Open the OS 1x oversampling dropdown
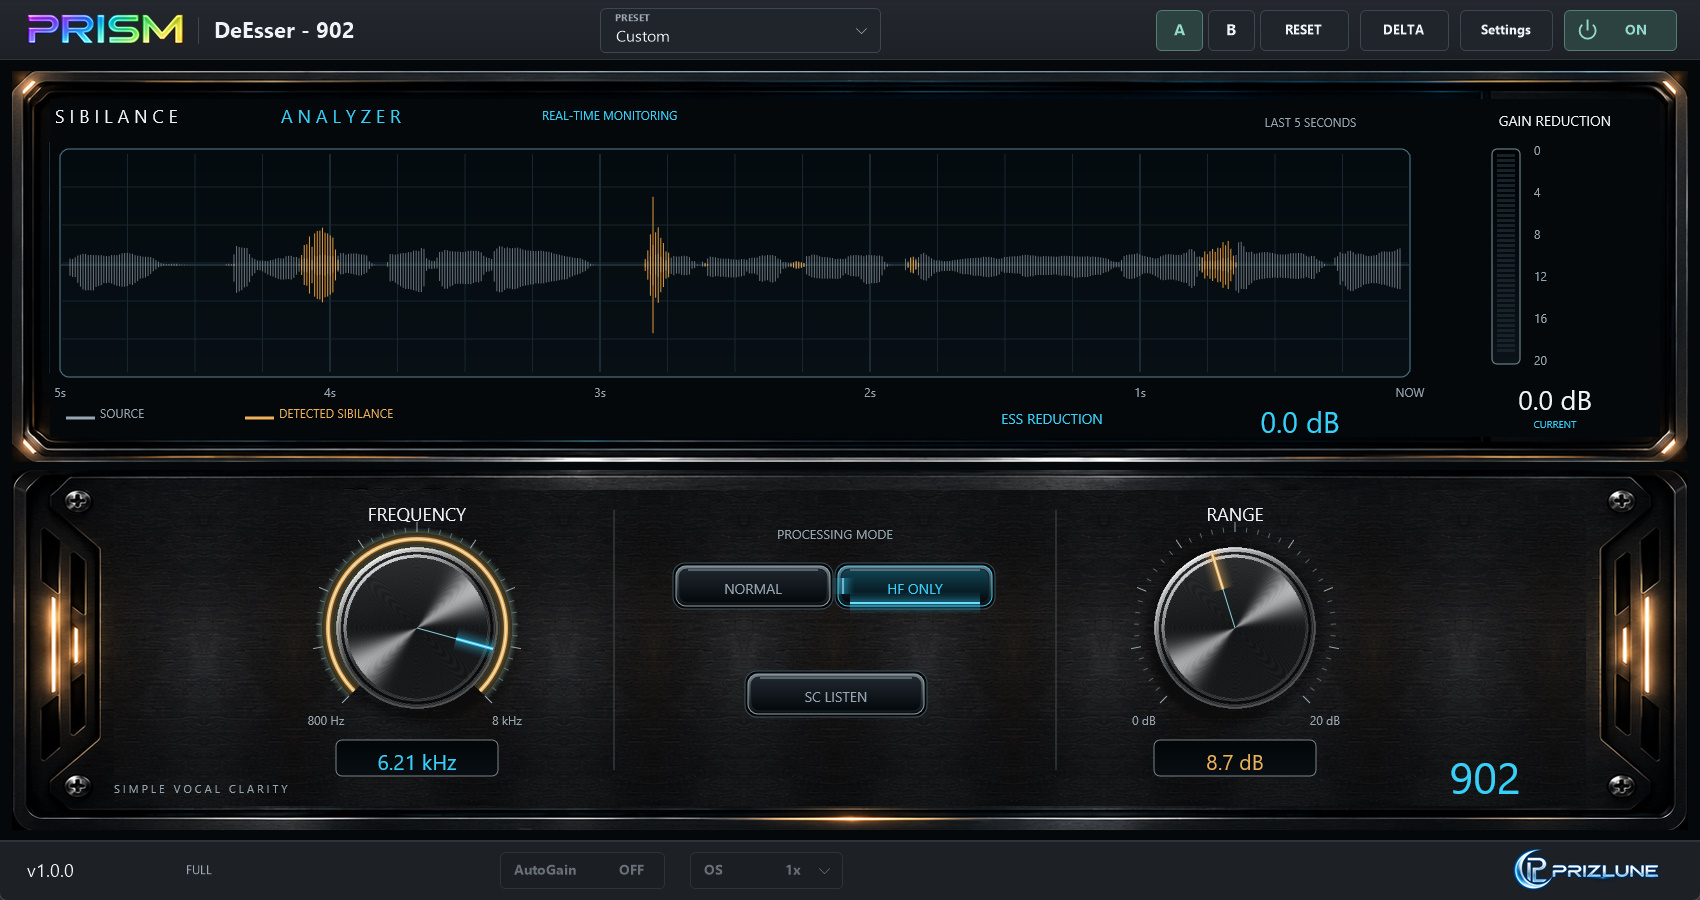Image resolution: width=1700 pixels, height=900 pixels. pos(766,870)
